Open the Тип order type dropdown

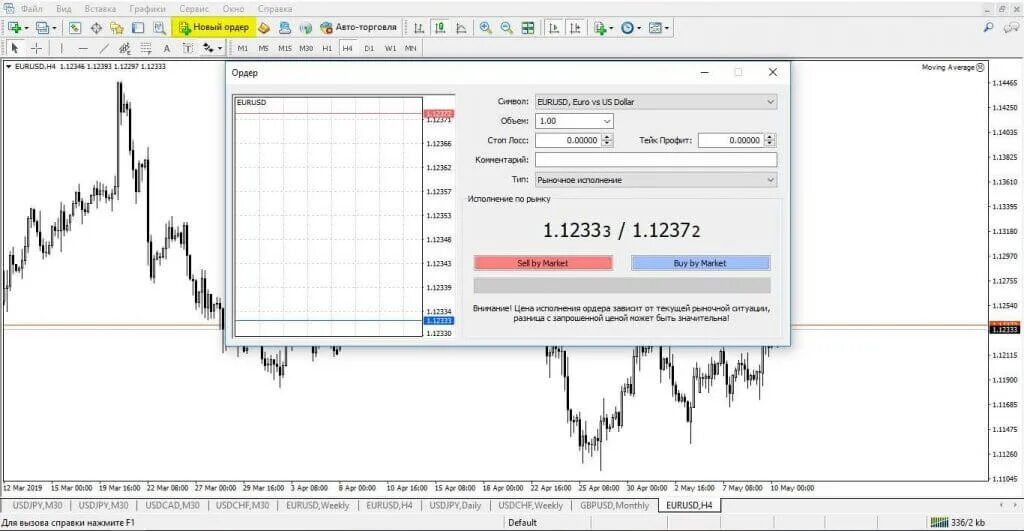[x=656, y=180]
